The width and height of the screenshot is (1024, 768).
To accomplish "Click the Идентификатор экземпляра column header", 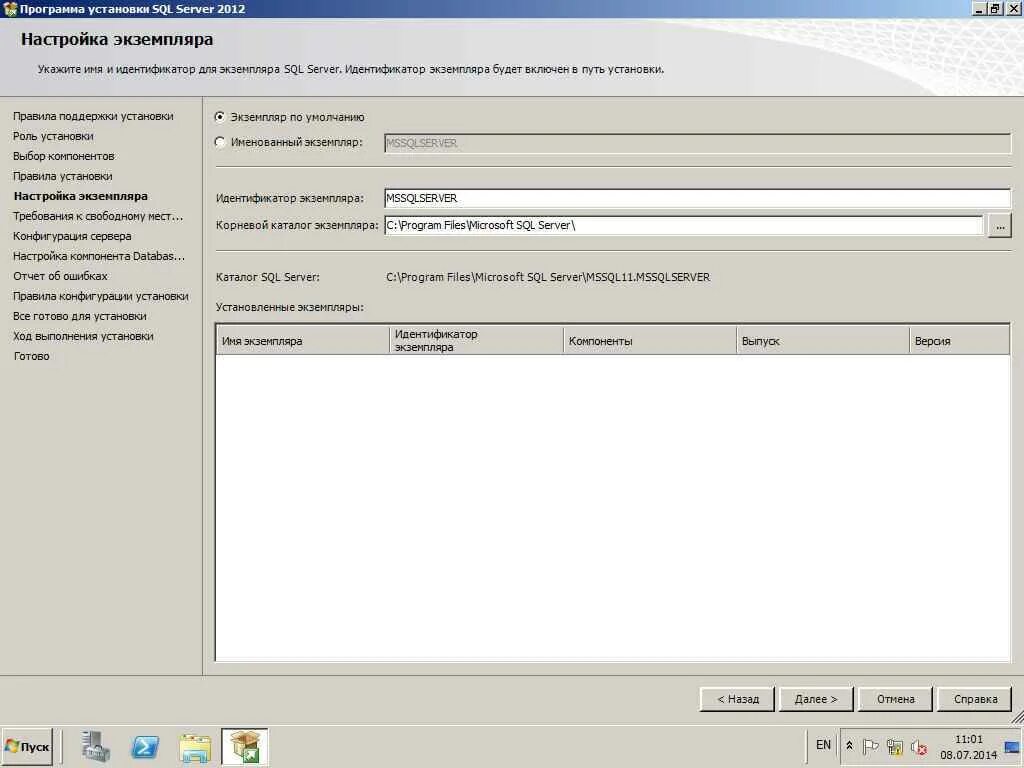I will [476, 341].
